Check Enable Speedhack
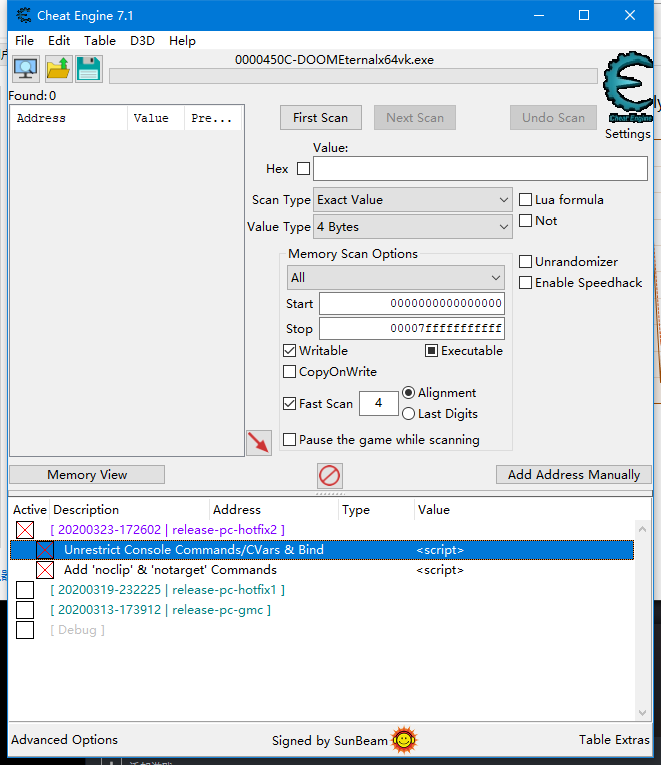Image resolution: width=661 pixels, height=765 pixels. (525, 282)
